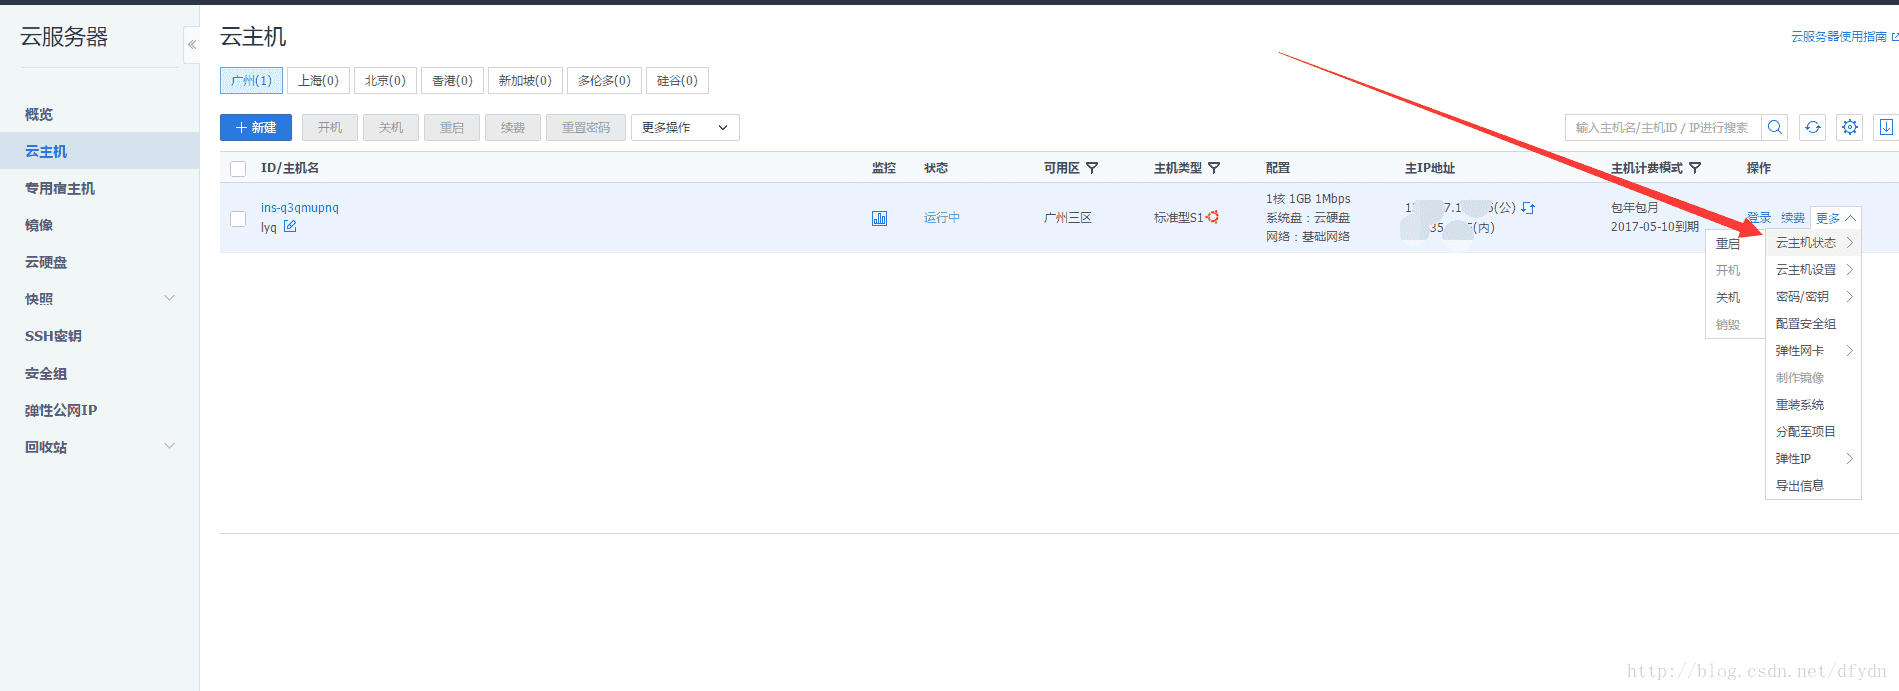1899x691 pixels.
Task: Click the download export icon
Action: click(1886, 127)
